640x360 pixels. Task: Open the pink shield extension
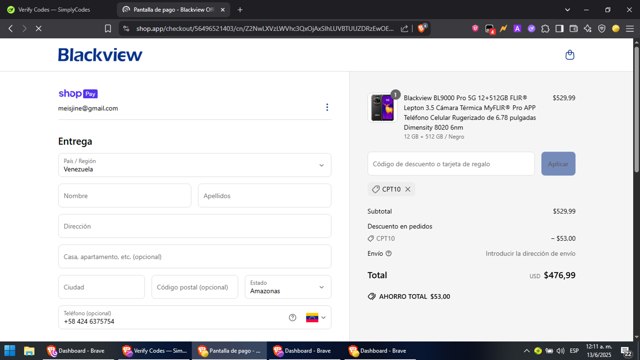475,28
